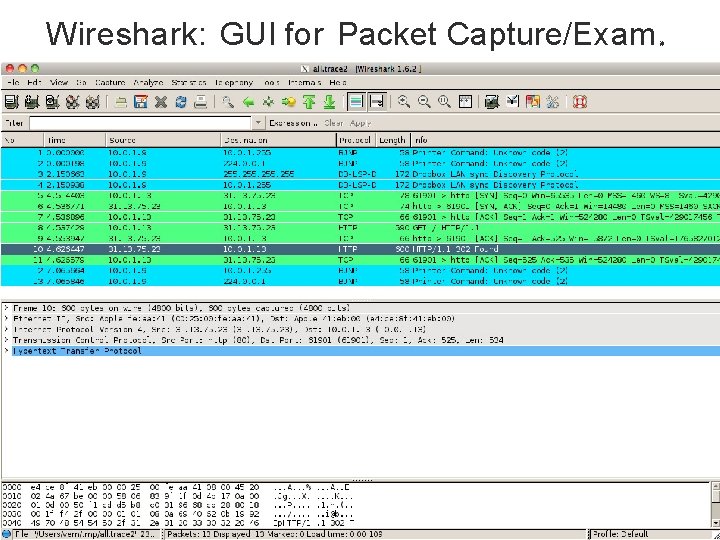Open the list of capture interfaces icon
Image resolution: width=720 pixels, height=540 pixels.
tap(11, 101)
